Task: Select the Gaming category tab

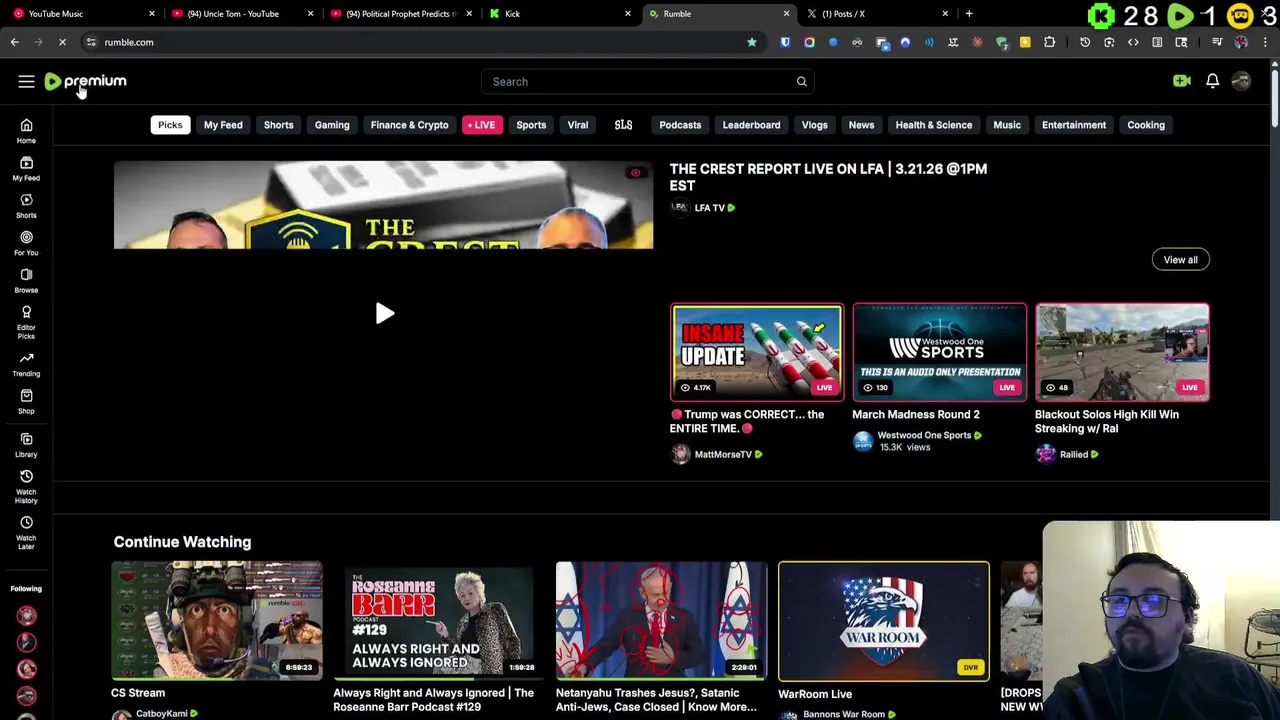Action: coord(332,125)
